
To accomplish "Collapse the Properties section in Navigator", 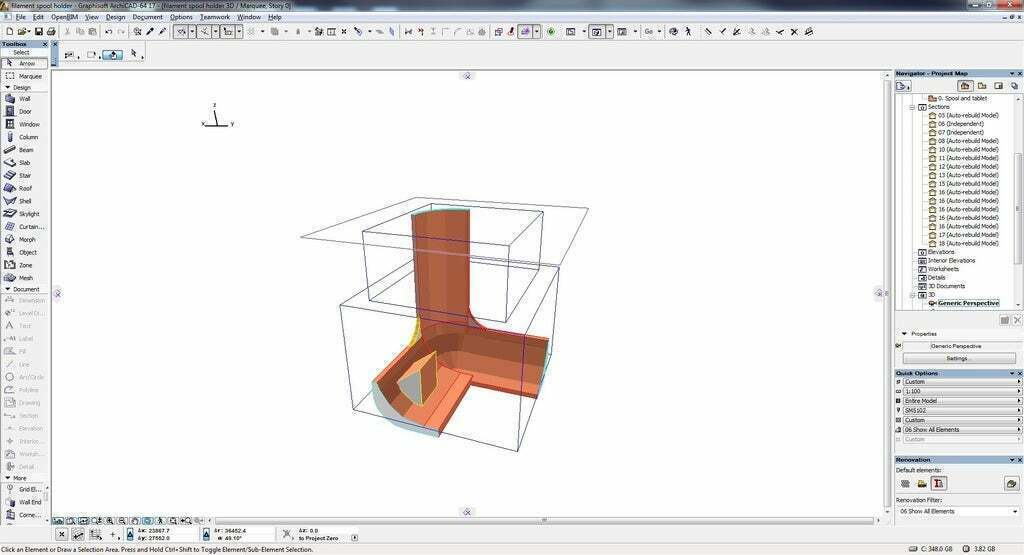I will click(904, 334).
